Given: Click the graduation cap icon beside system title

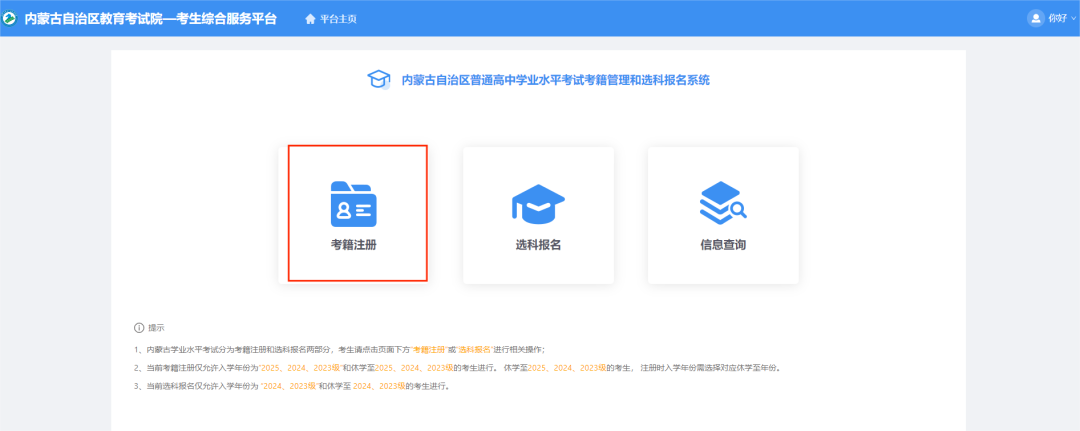Looking at the screenshot, I should [x=379, y=80].
